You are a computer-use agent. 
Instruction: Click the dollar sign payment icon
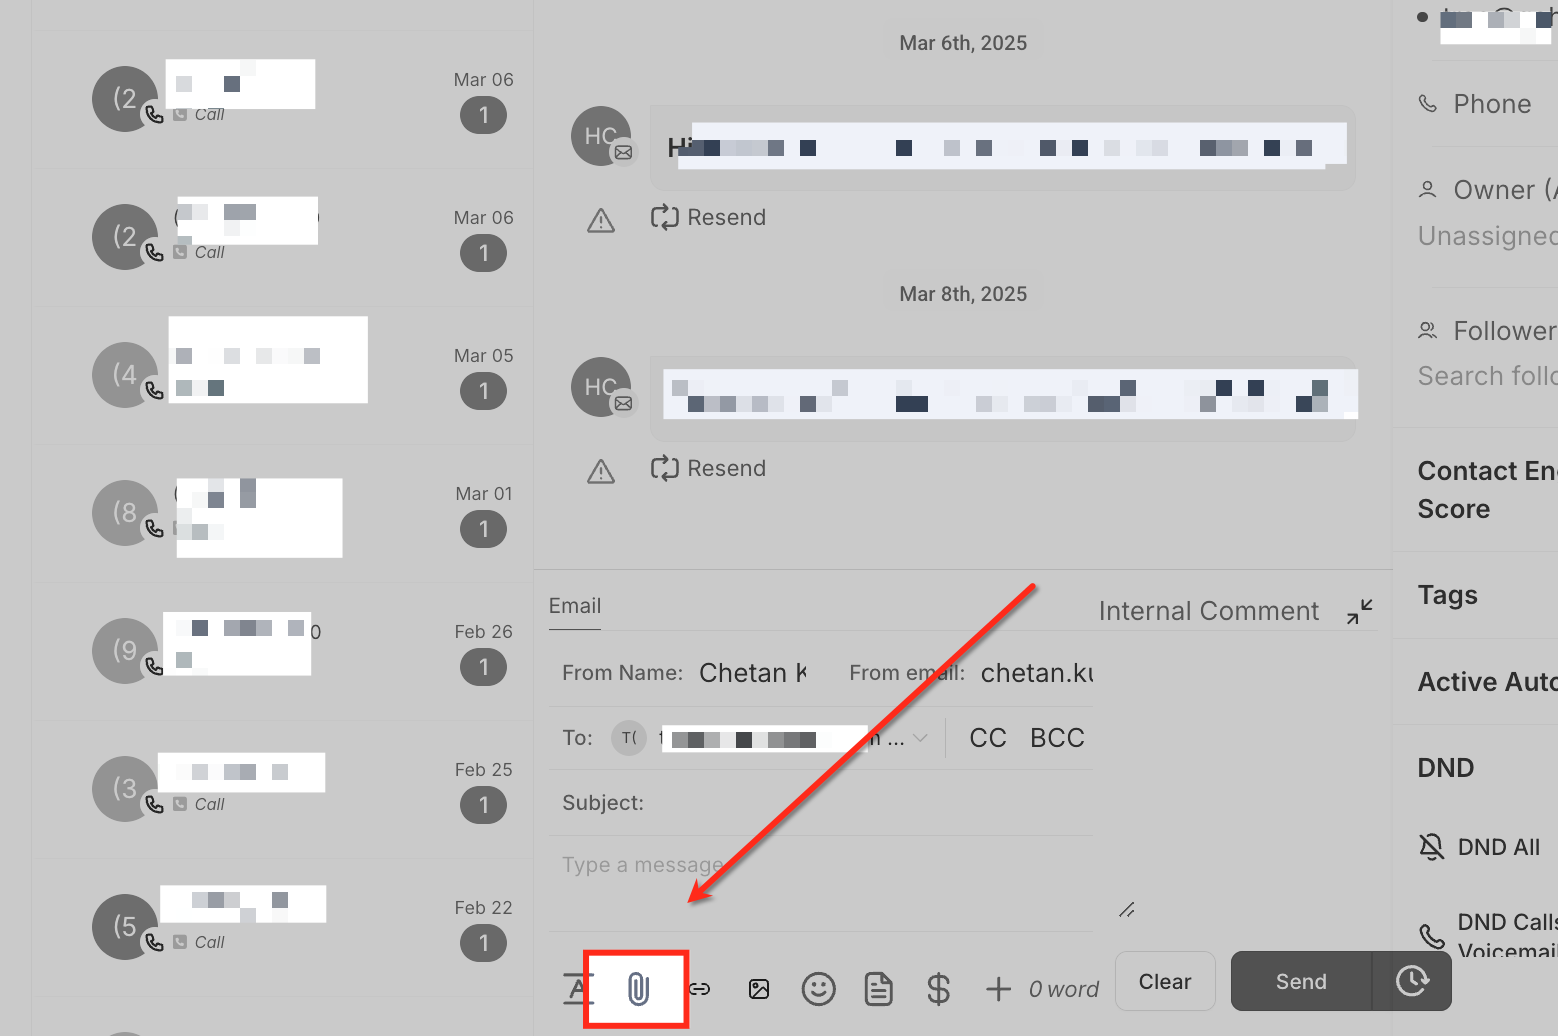pyautogui.click(x=938, y=989)
